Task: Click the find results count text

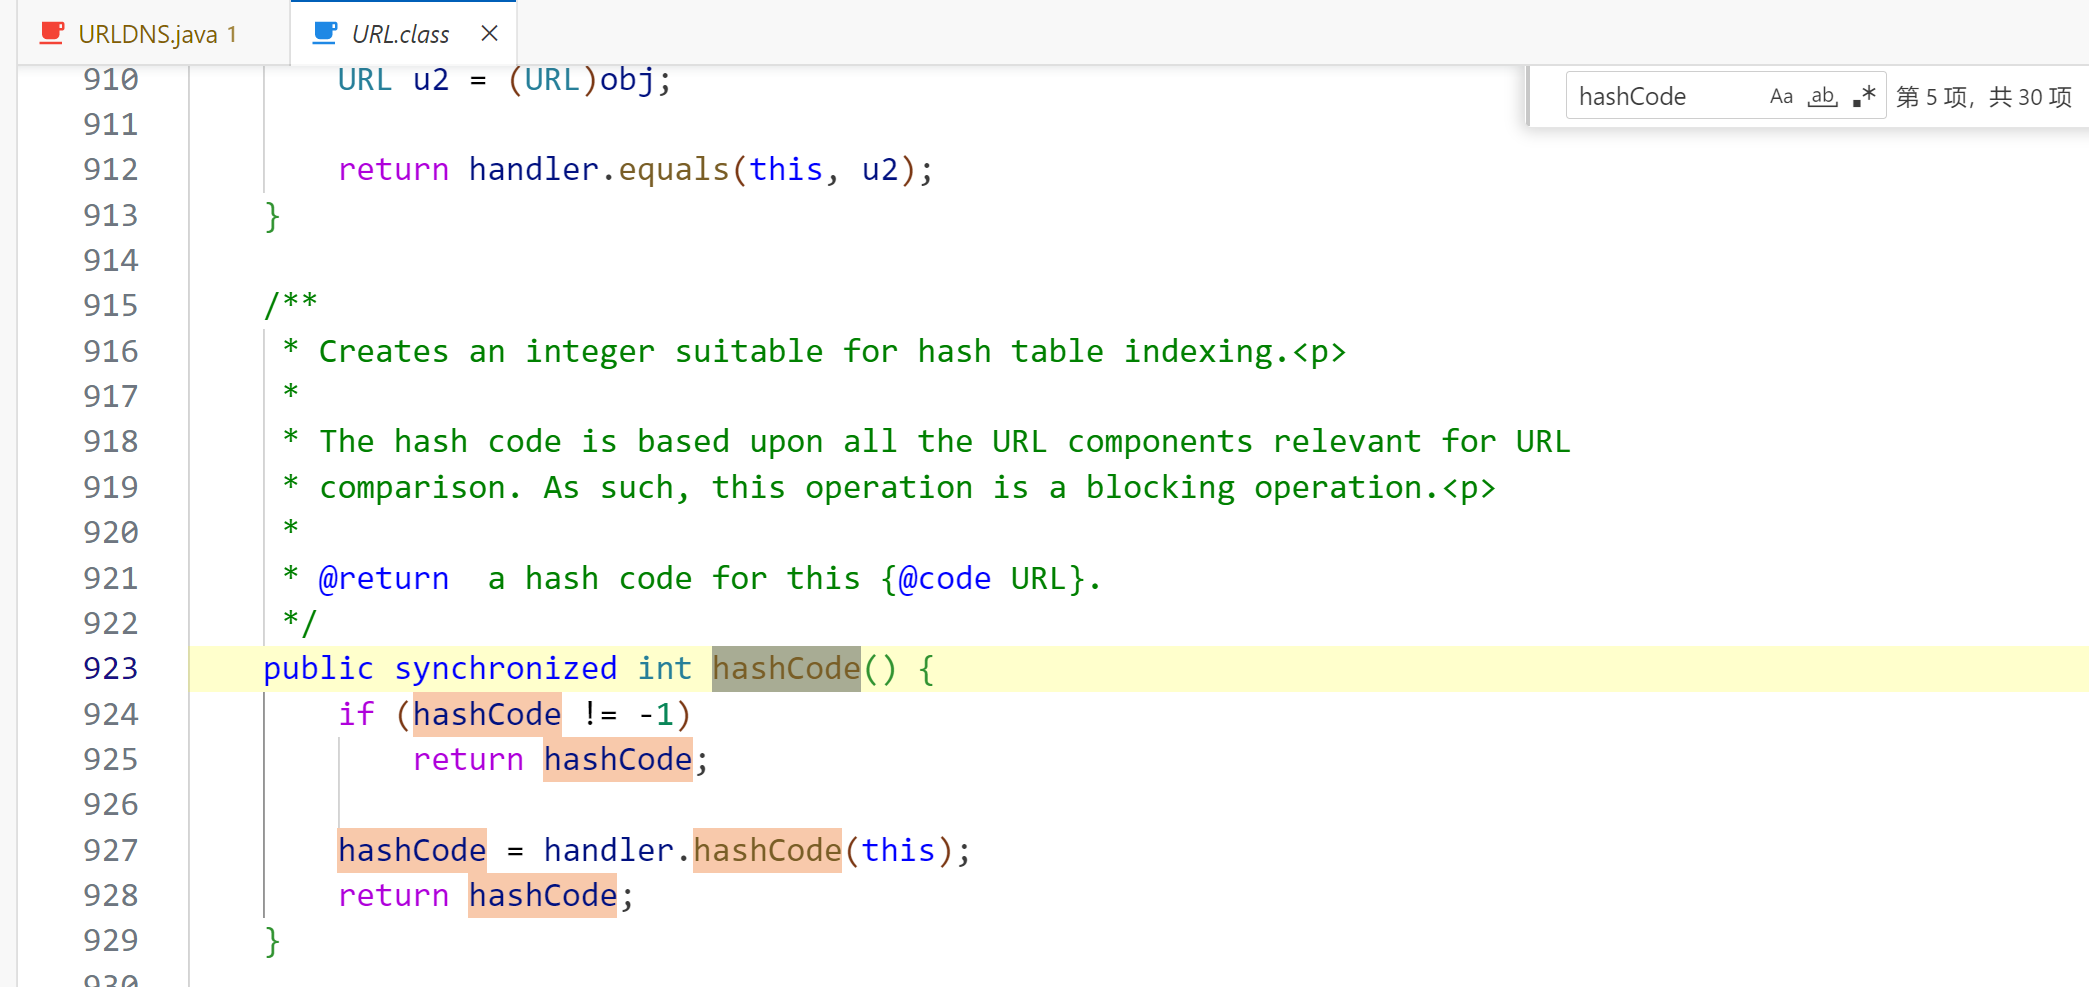Action: tap(1984, 97)
